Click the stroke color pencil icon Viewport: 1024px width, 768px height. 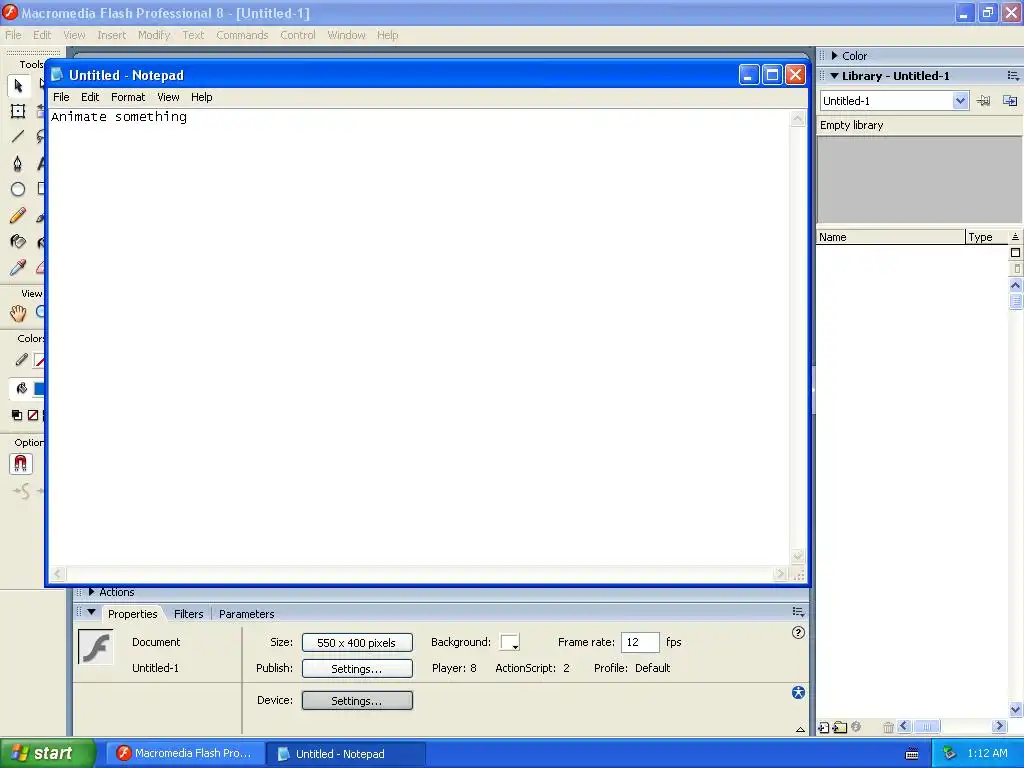22,360
